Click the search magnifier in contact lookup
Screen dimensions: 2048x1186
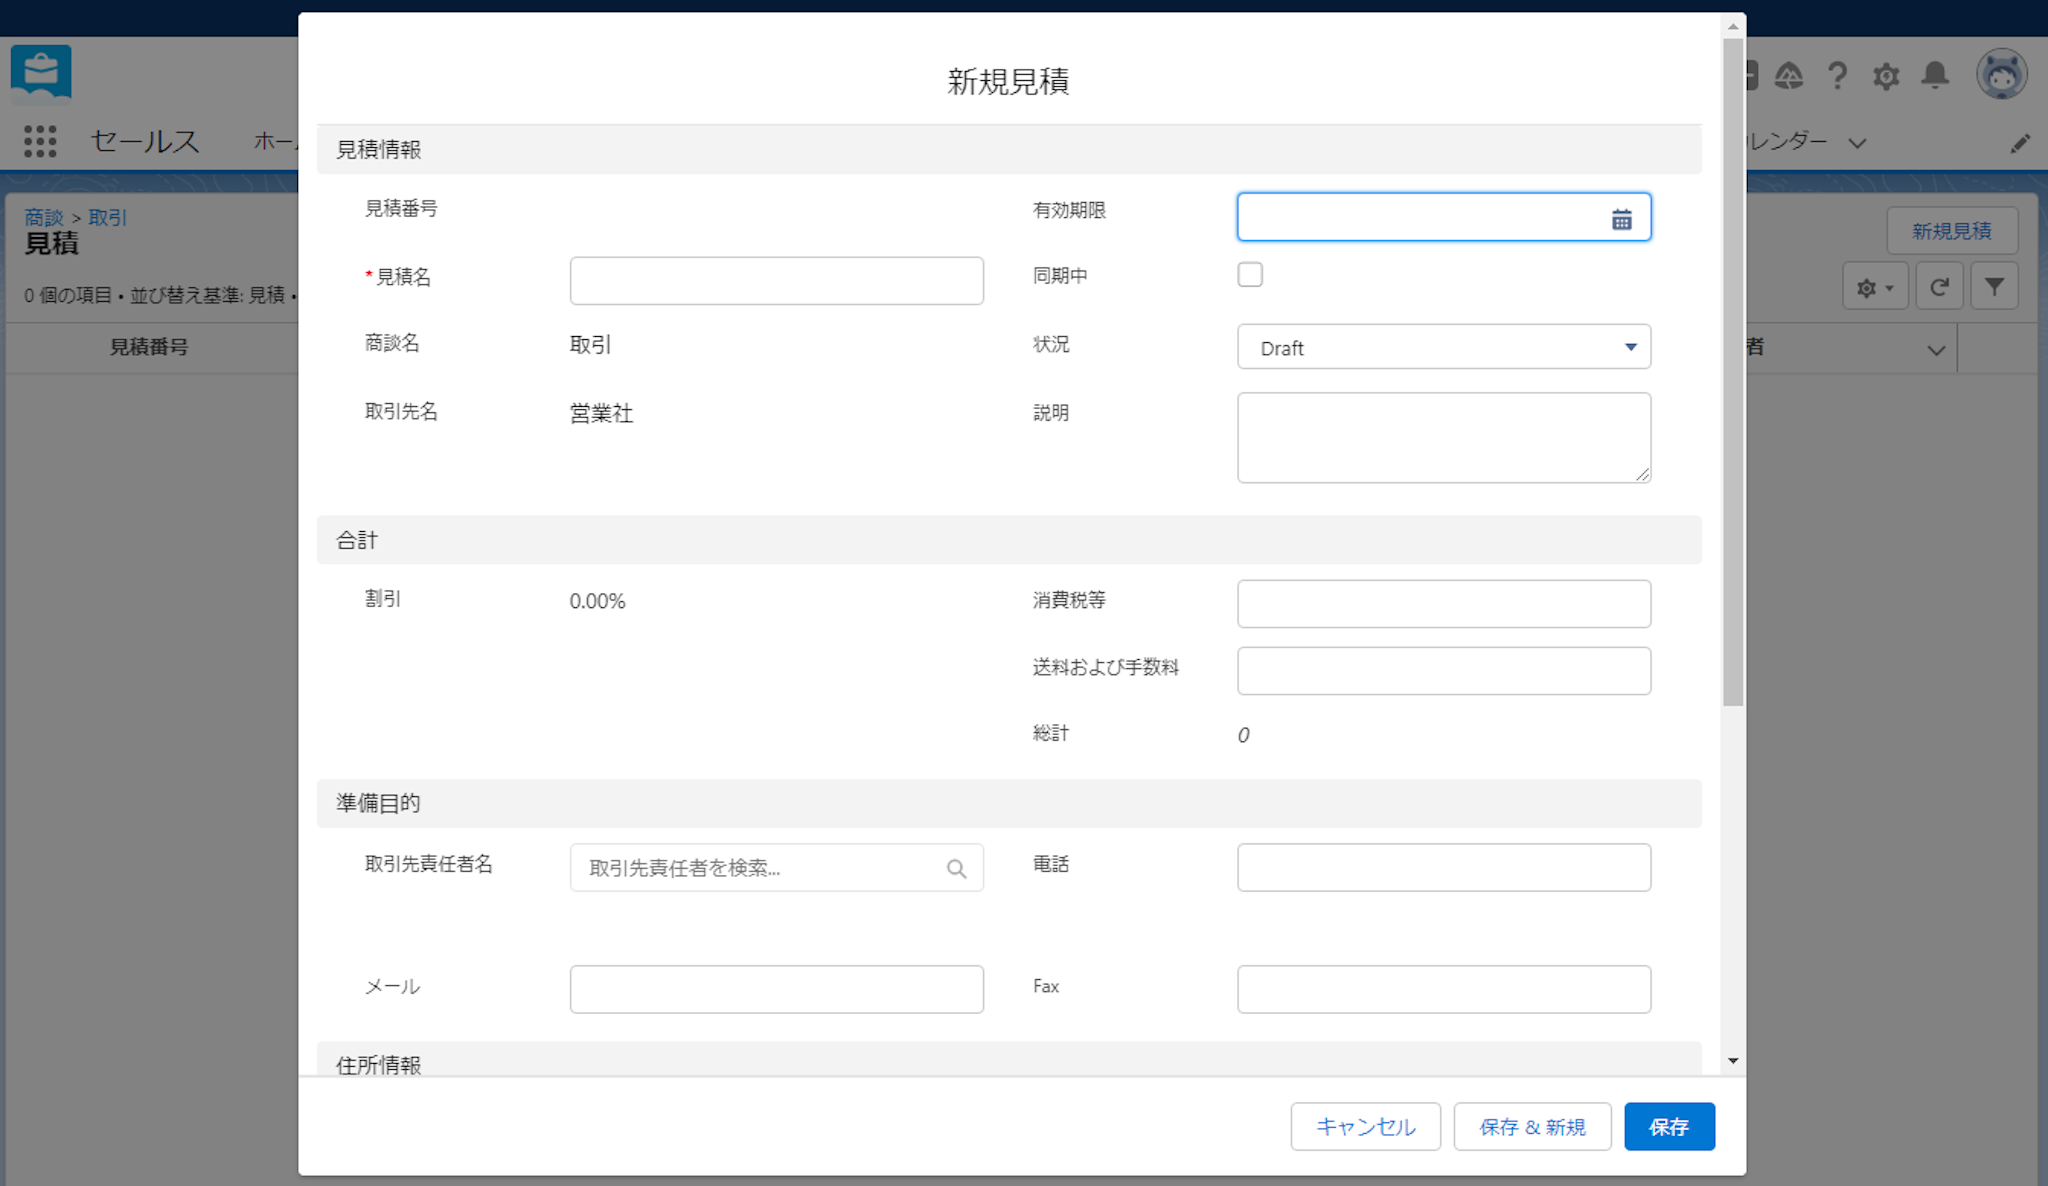956,868
